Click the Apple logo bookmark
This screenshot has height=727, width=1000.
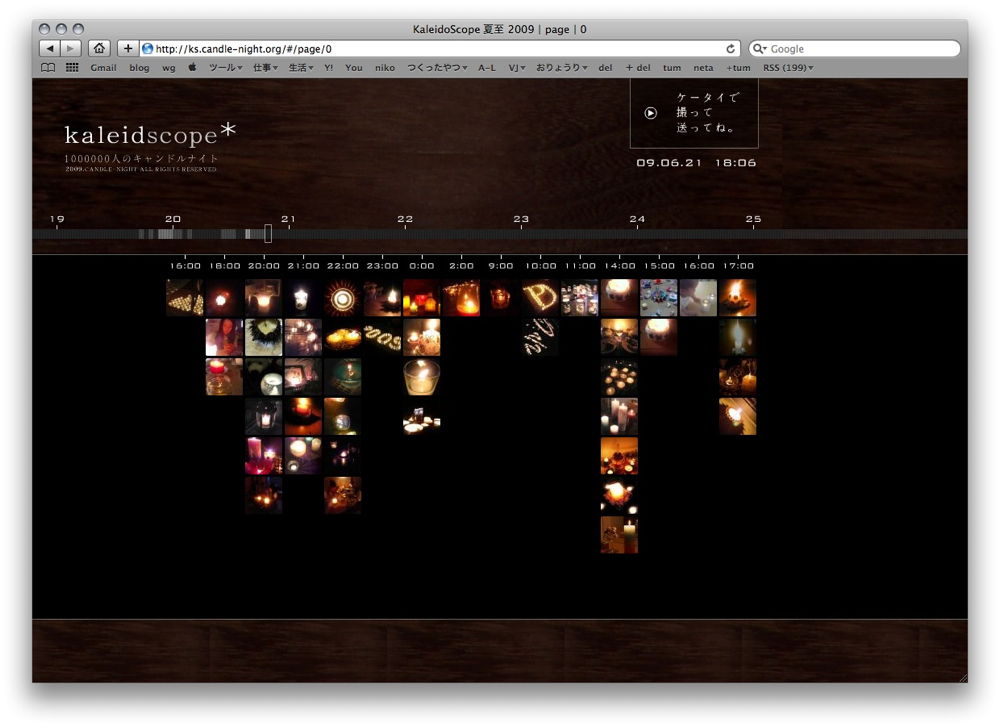tap(192, 67)
